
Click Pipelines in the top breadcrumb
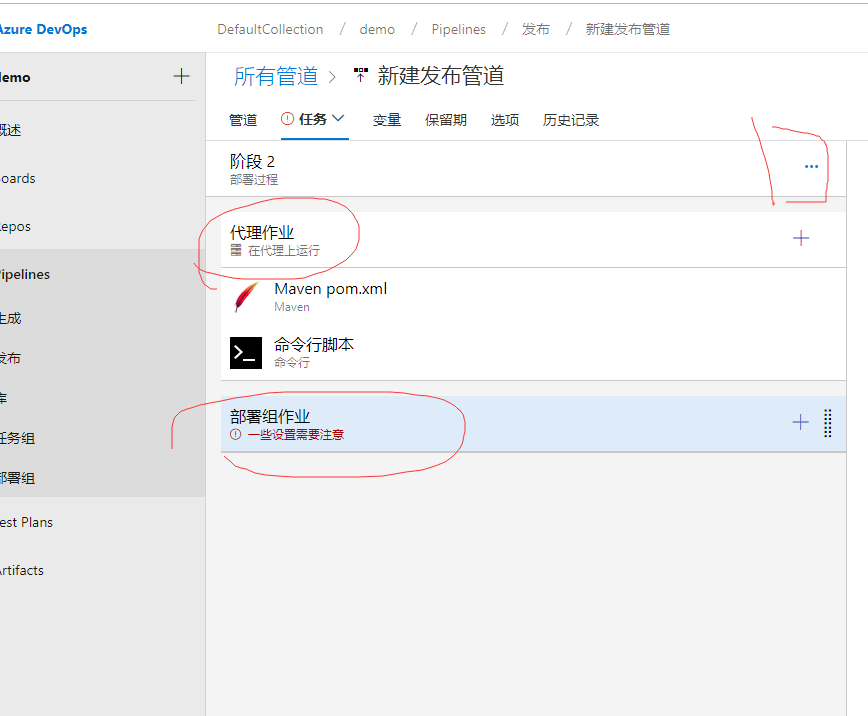[459, 29]
